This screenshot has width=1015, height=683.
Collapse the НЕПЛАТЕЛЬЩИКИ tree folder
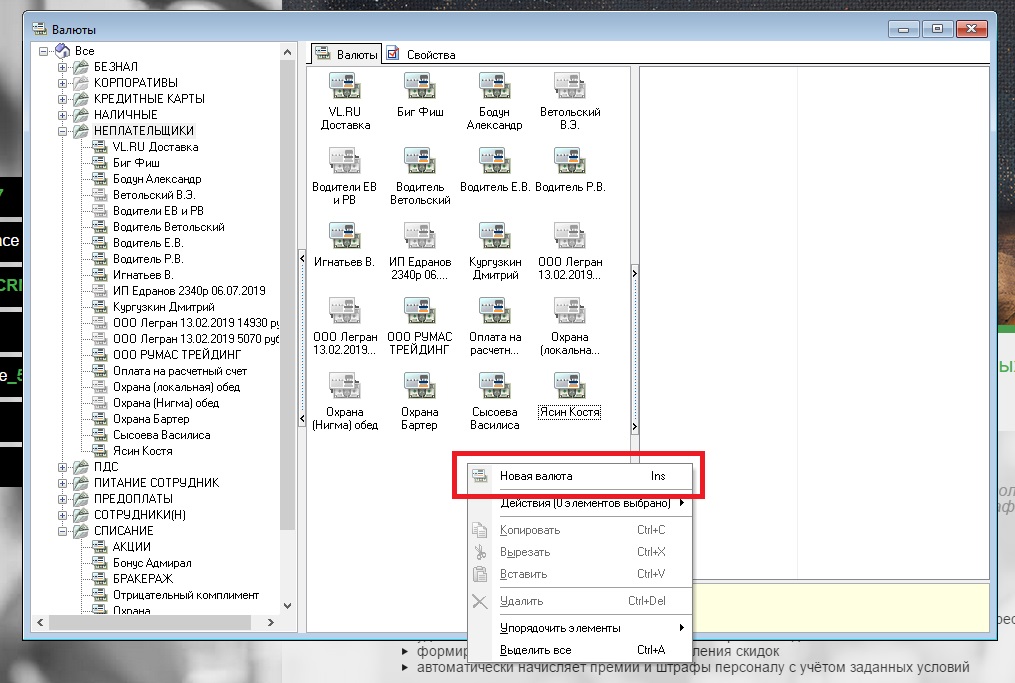(62, 131)
